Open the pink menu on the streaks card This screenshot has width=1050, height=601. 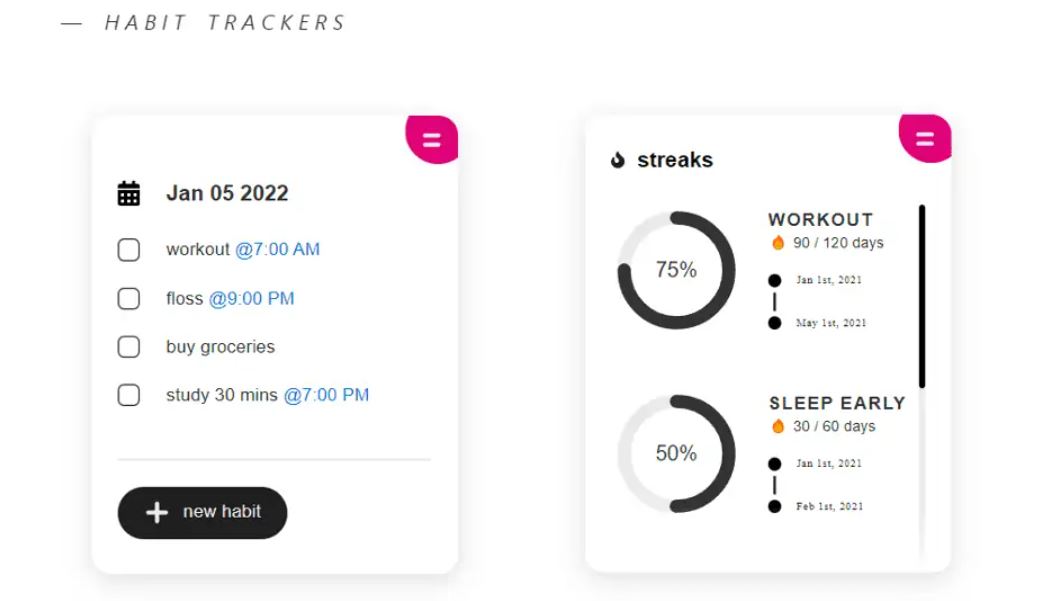(925, 138)
